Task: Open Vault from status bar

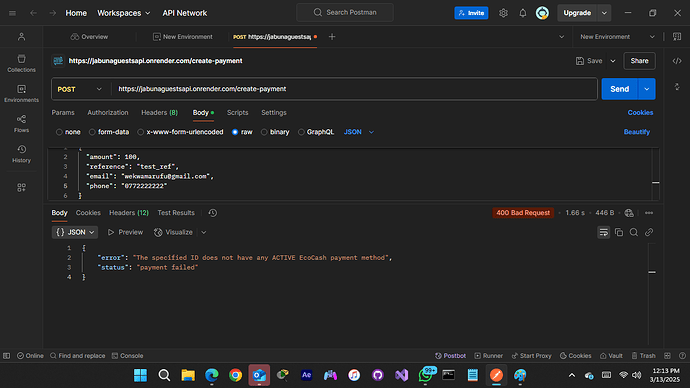Action: coord(611,356)
